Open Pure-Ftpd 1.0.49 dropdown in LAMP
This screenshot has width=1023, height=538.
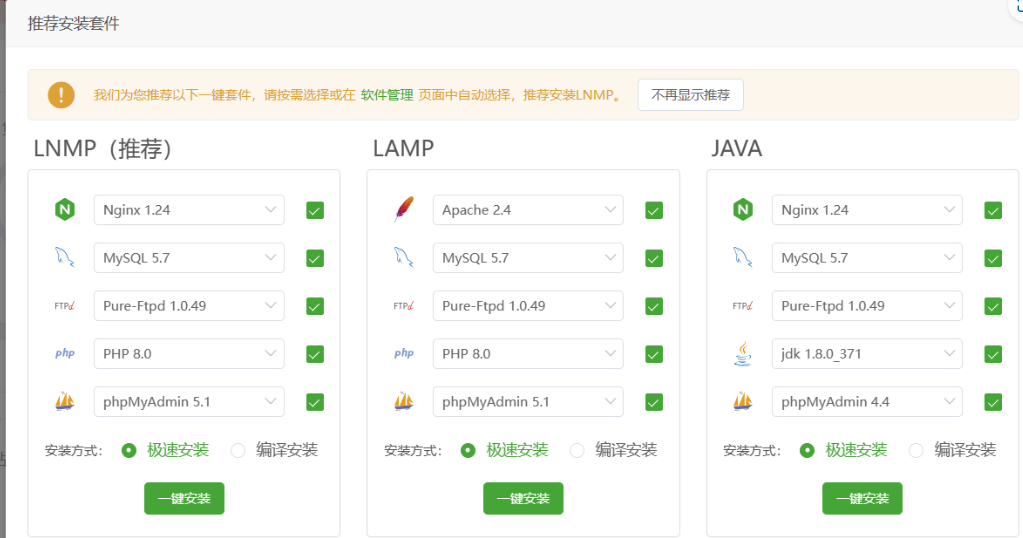(x=528, y=305)
